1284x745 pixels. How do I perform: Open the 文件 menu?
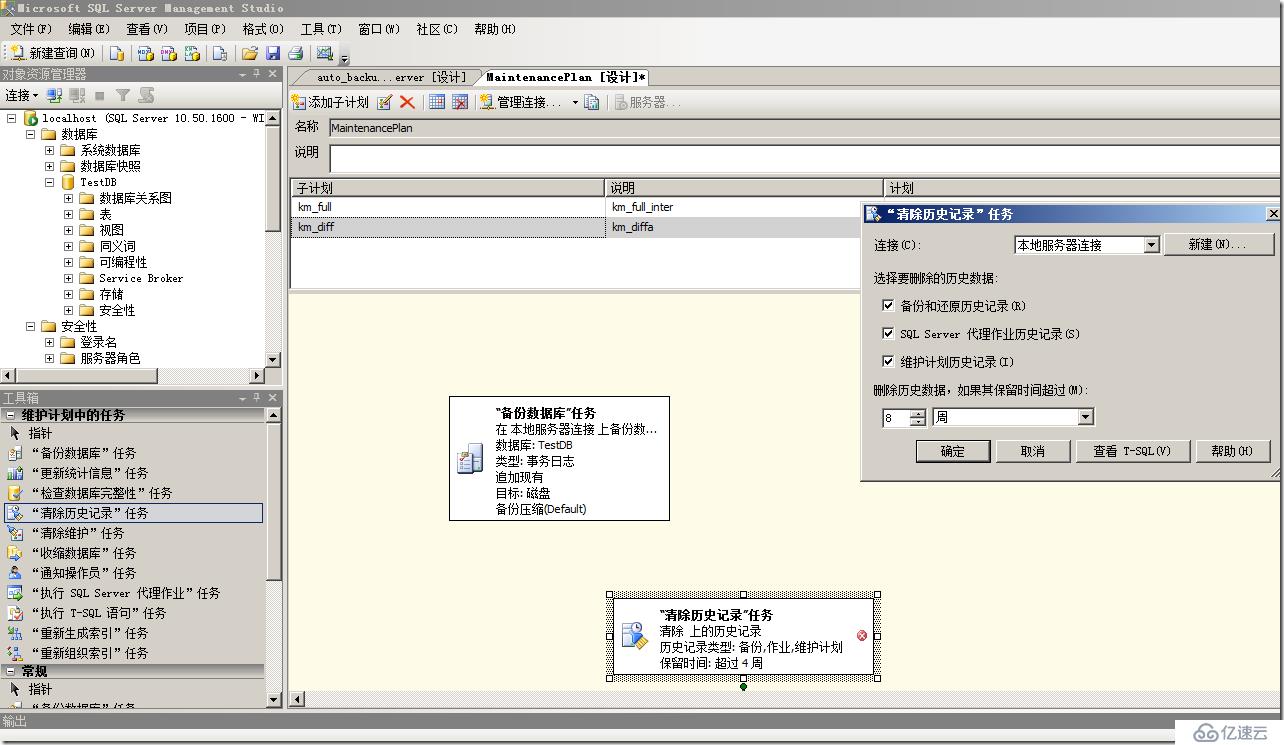(x=30, y=29)
